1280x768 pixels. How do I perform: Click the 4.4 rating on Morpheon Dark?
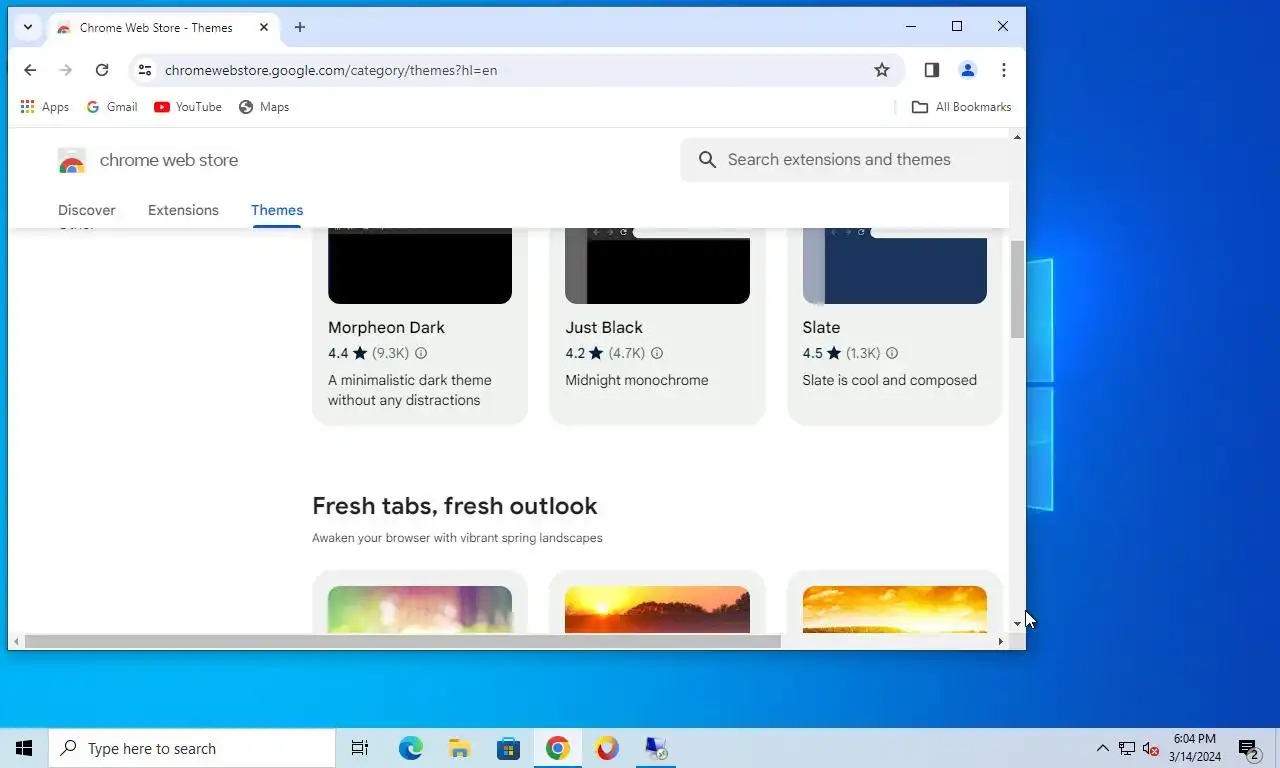(348, 353)
